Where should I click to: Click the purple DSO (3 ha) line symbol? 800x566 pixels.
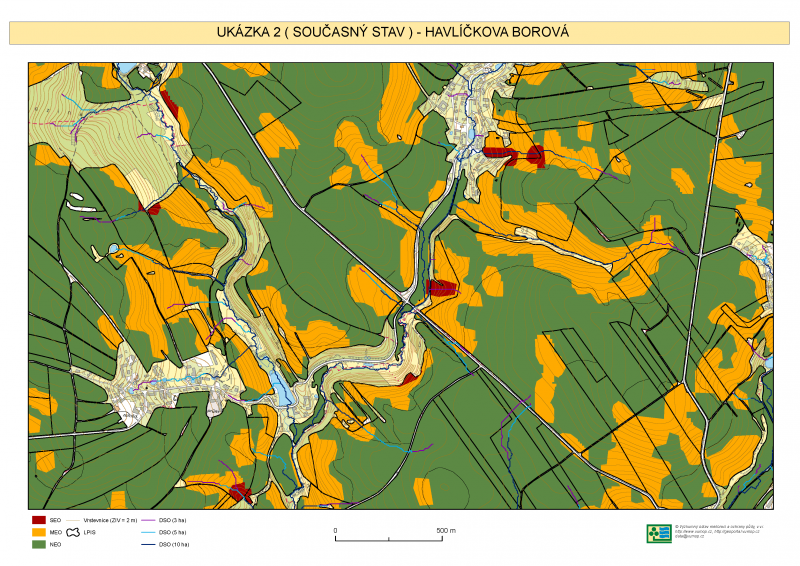[x=146, y=520]
